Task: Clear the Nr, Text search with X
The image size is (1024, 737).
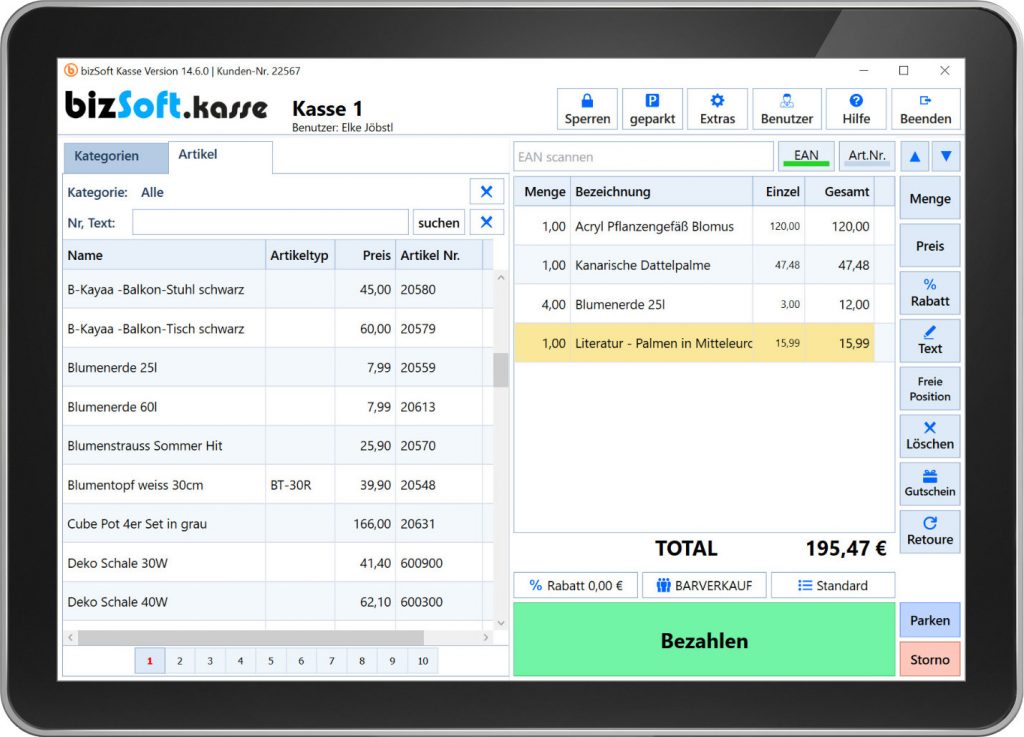Action: (x=487, y=222)
